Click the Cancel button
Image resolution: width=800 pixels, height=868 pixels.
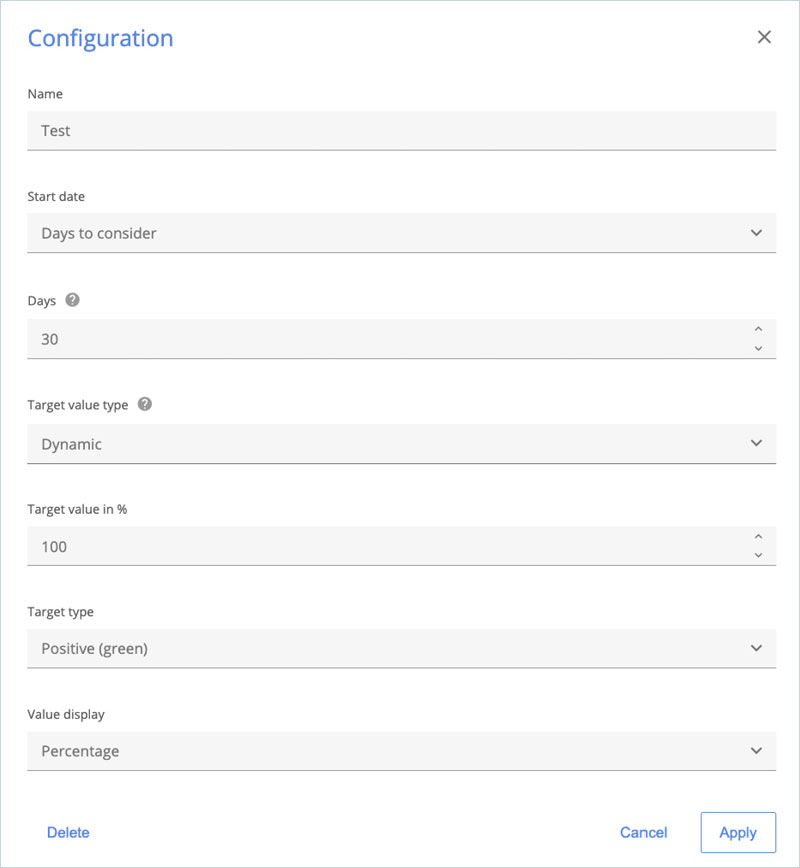click(x=643, y=832)
